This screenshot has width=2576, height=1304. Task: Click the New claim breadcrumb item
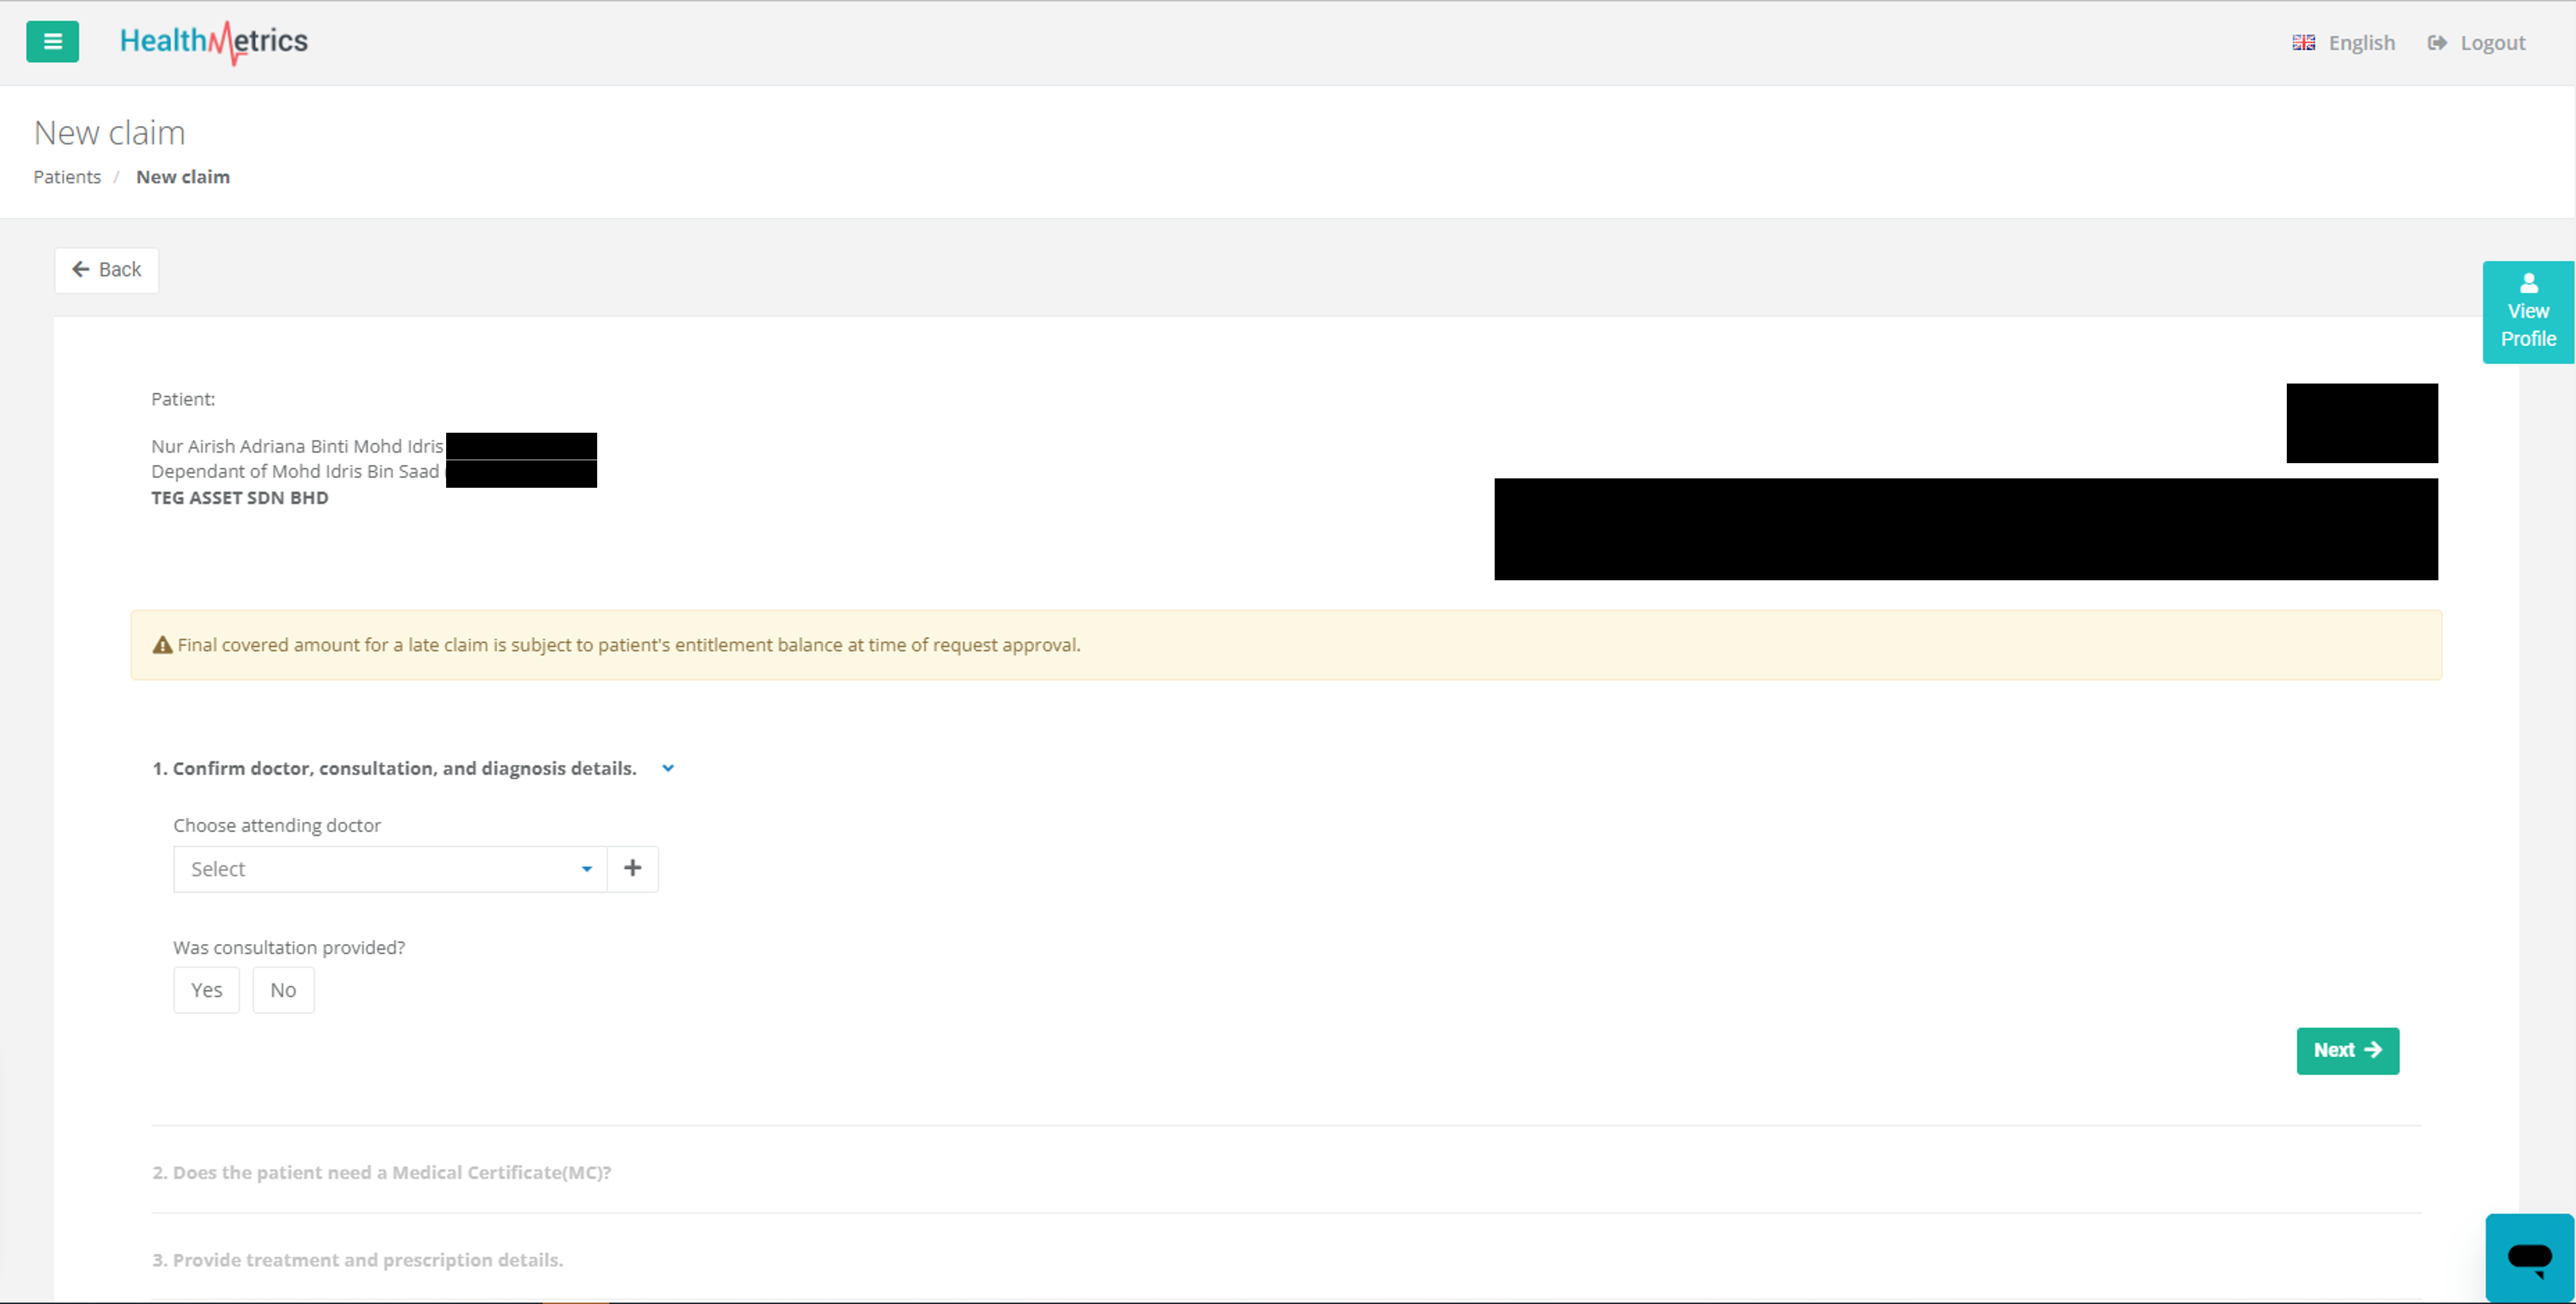tap(183, 177)
